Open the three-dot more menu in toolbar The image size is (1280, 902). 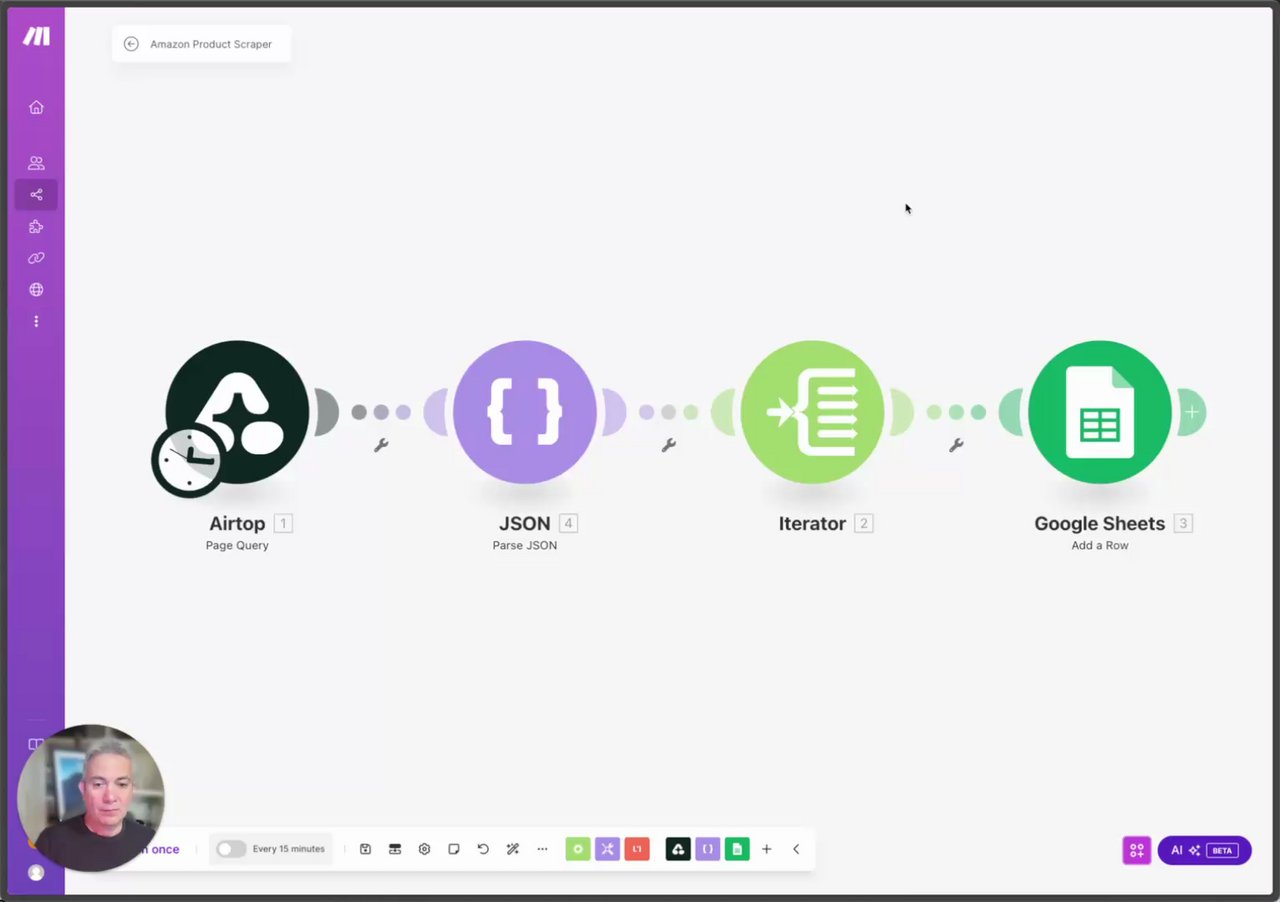pyautogui.click(x=542, y=849)
